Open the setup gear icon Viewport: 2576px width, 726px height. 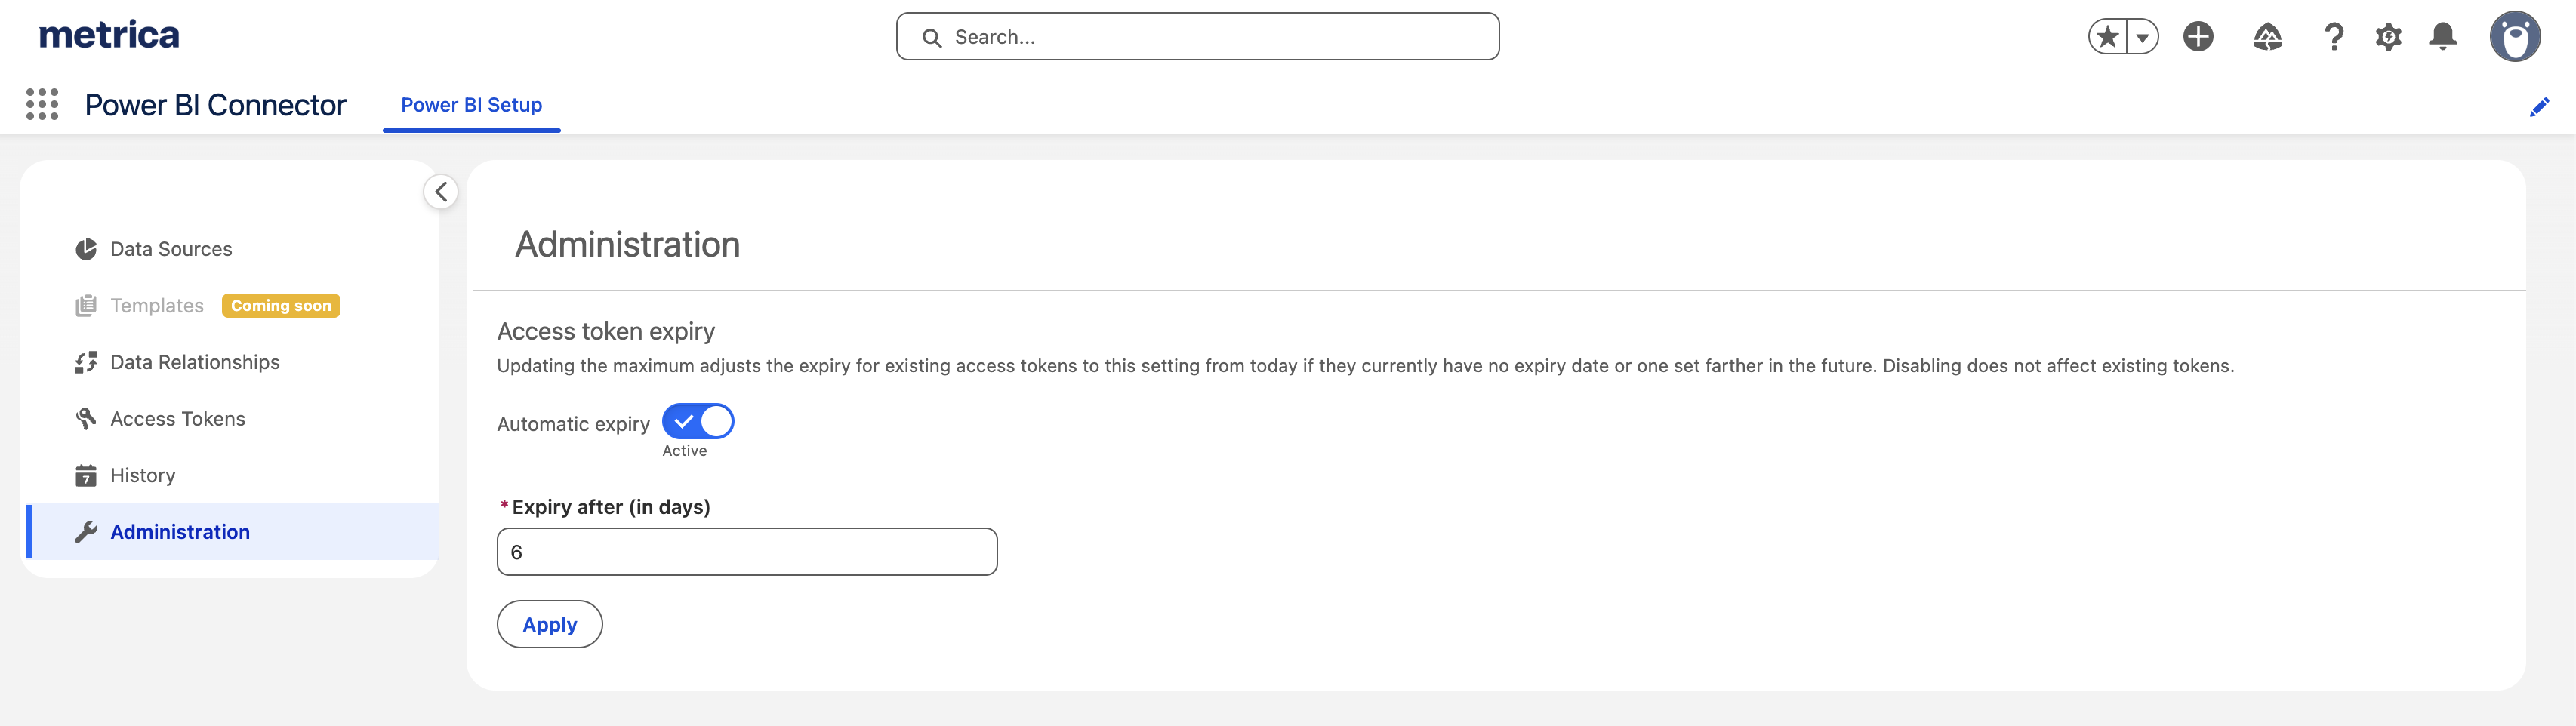coord(2388,37)
